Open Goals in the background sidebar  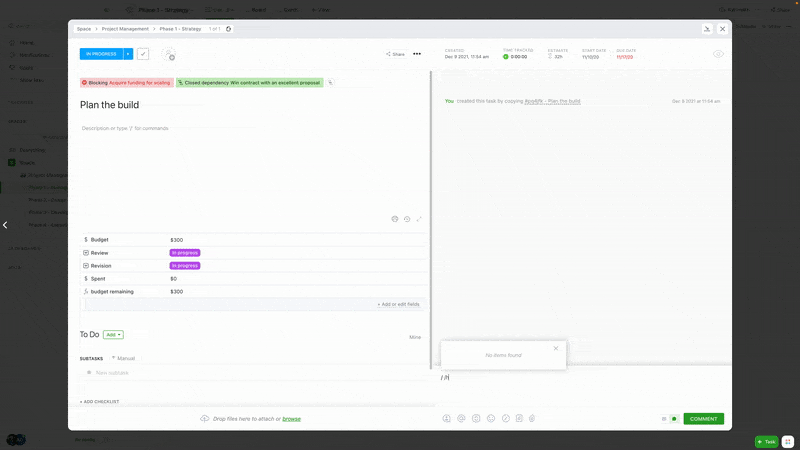pyautogui.click(x=26, y=68)
